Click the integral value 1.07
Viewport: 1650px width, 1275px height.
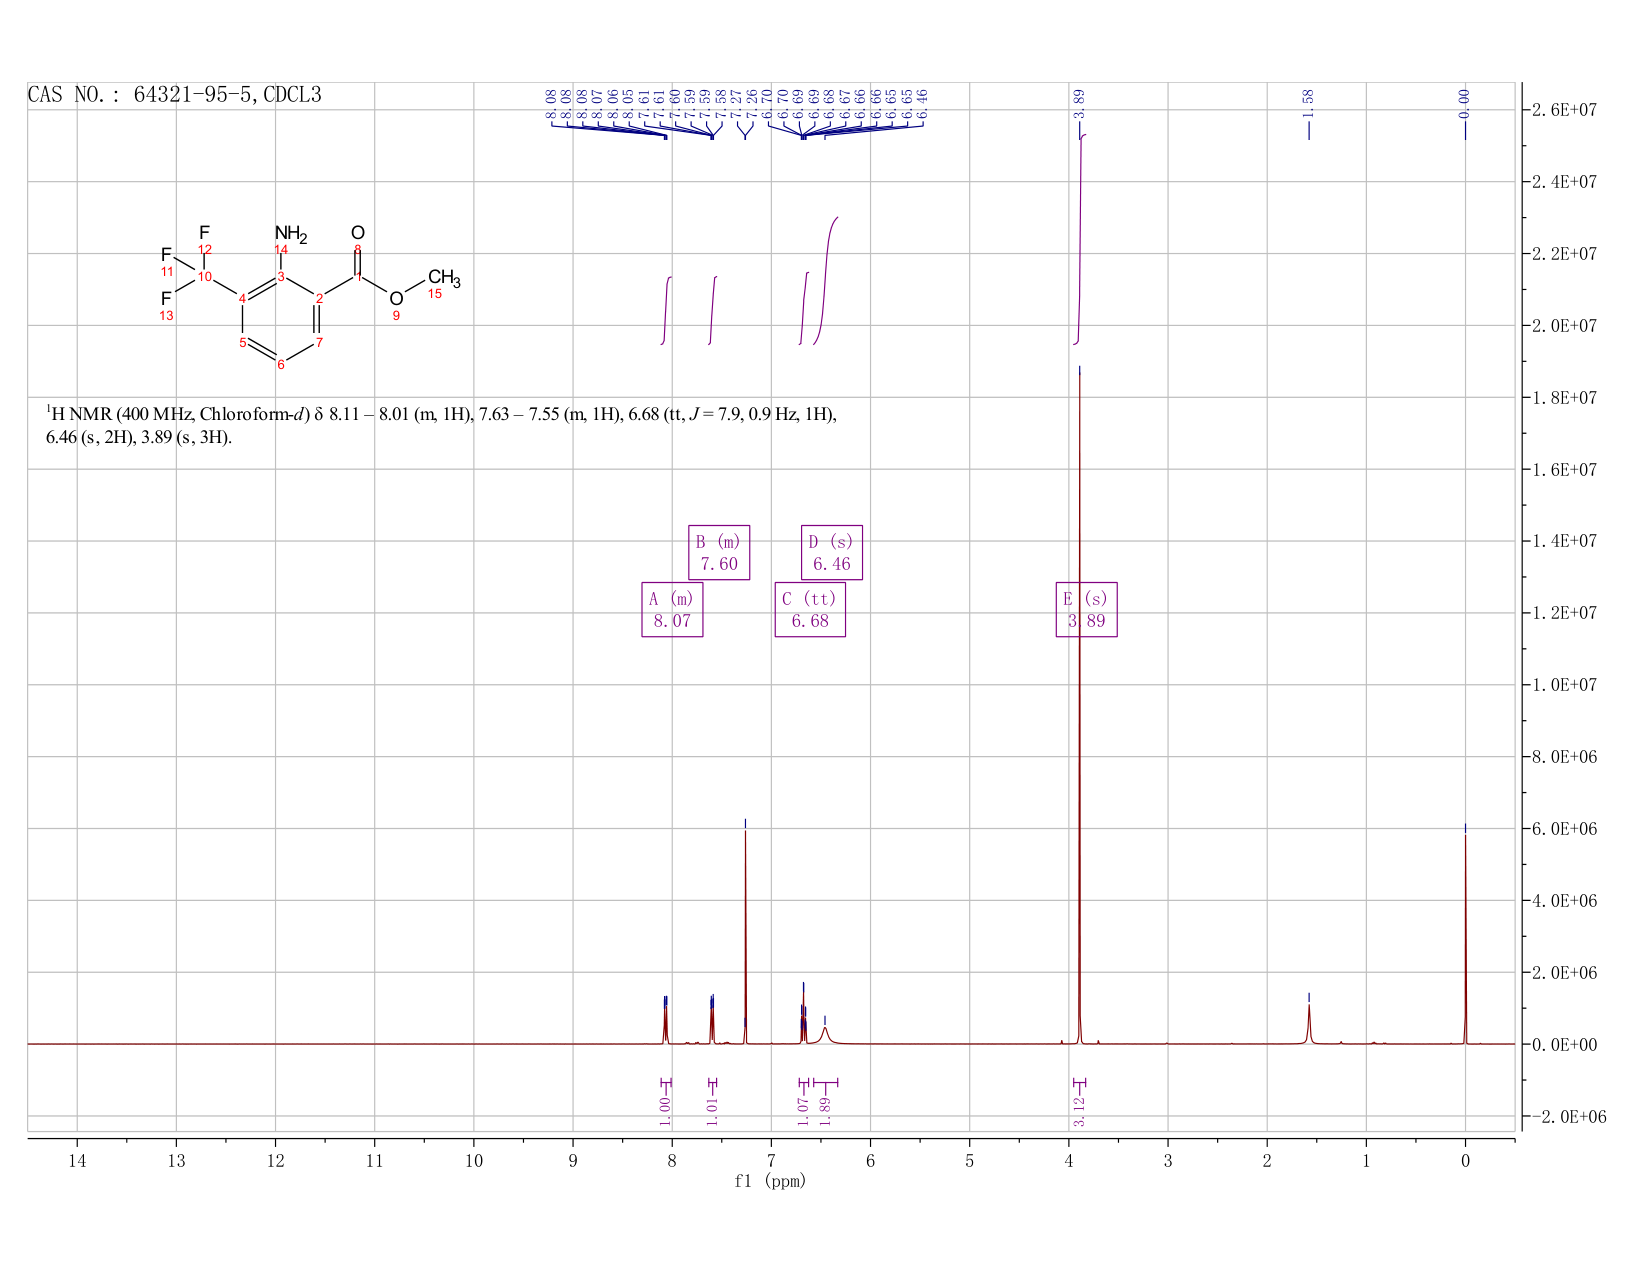(x=803, y=1110)
